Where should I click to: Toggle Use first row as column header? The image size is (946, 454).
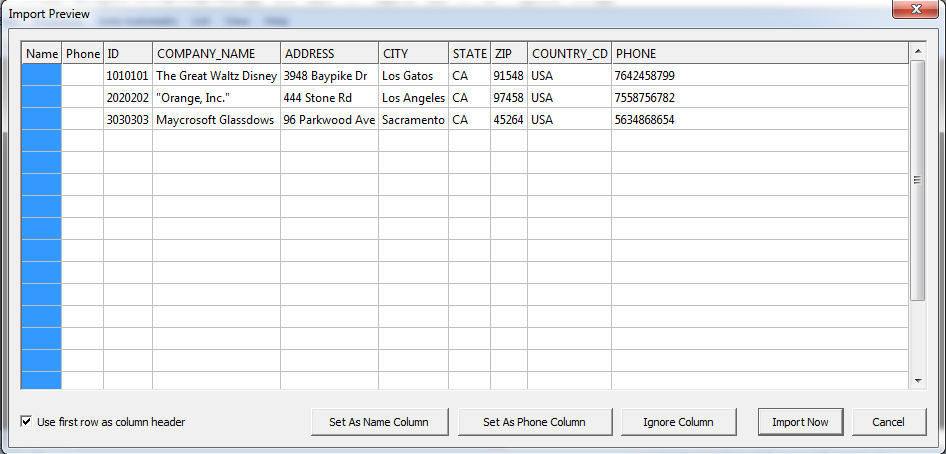26,422
